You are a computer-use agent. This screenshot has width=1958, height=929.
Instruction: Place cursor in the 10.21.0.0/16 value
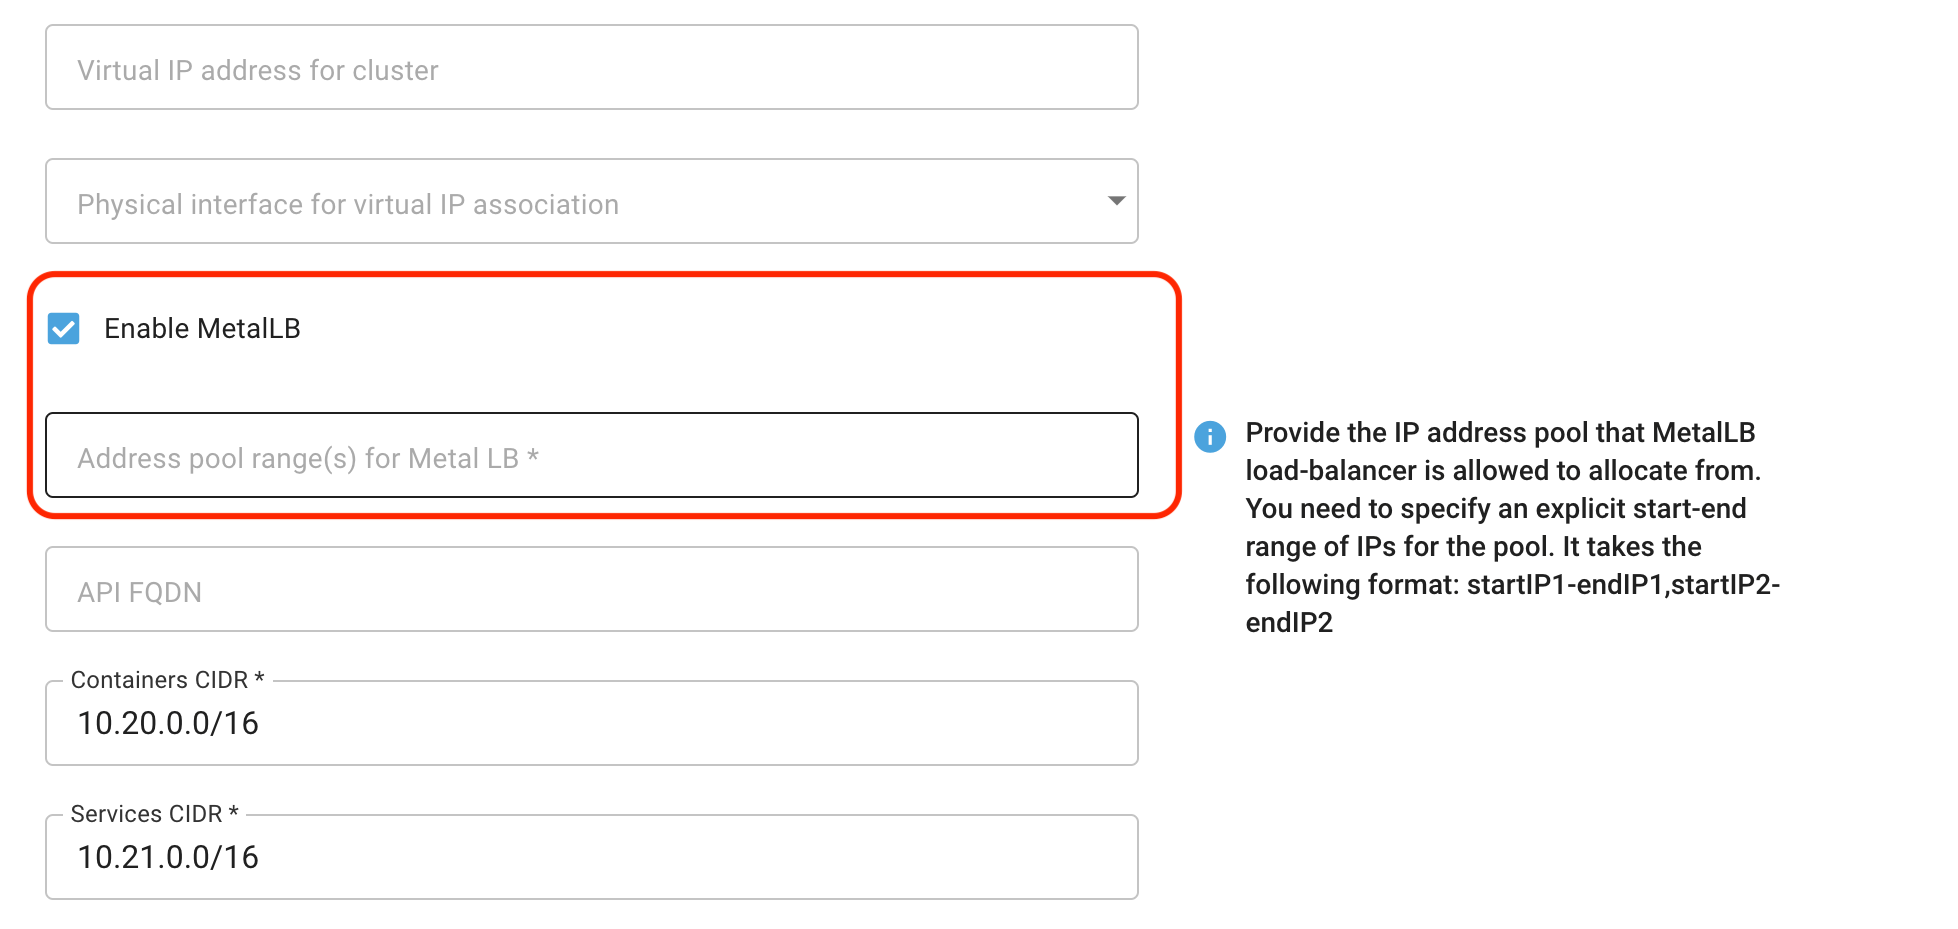(x=168, y=857)
